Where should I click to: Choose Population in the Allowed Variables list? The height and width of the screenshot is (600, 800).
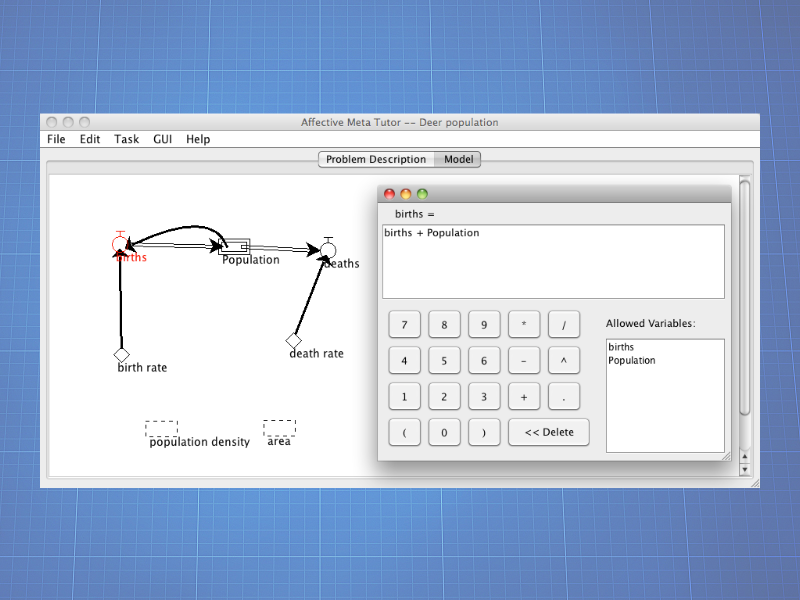665,360
